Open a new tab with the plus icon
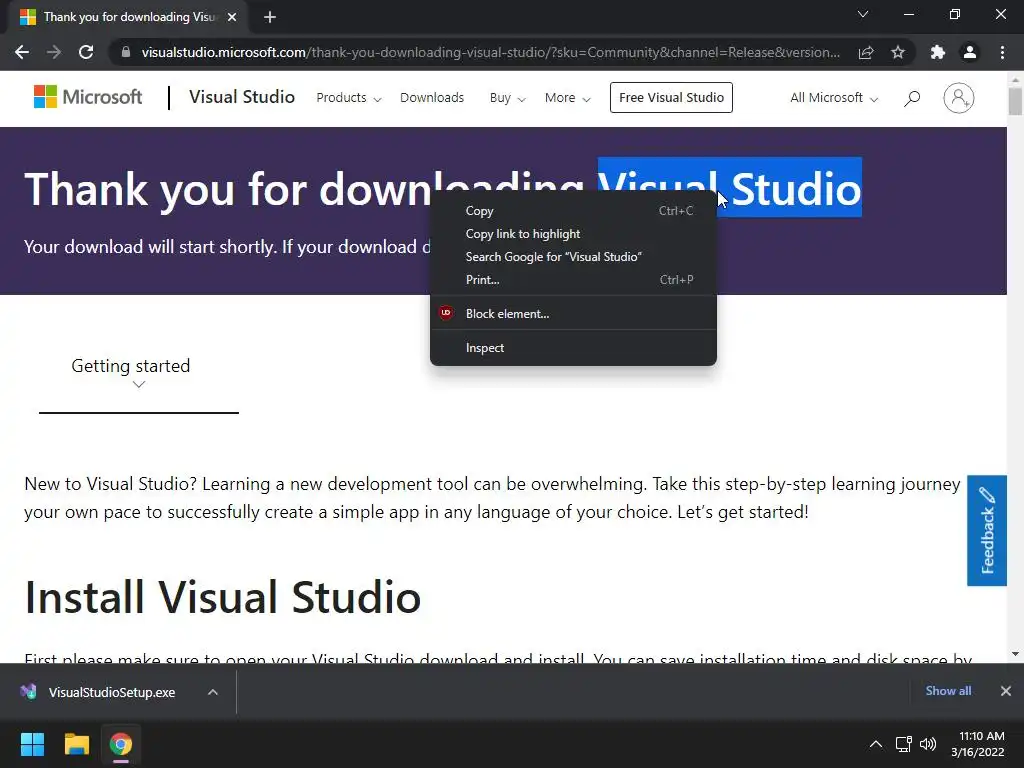Viewport: 1024px width, 768px height. (x=270, y=17)
